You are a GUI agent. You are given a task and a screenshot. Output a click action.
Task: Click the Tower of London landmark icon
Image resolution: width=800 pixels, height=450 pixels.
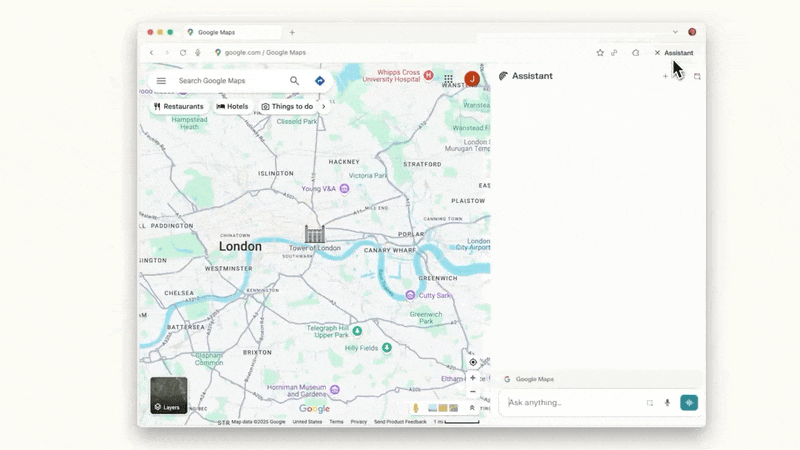pyautogui.click(x=315, y=234)
